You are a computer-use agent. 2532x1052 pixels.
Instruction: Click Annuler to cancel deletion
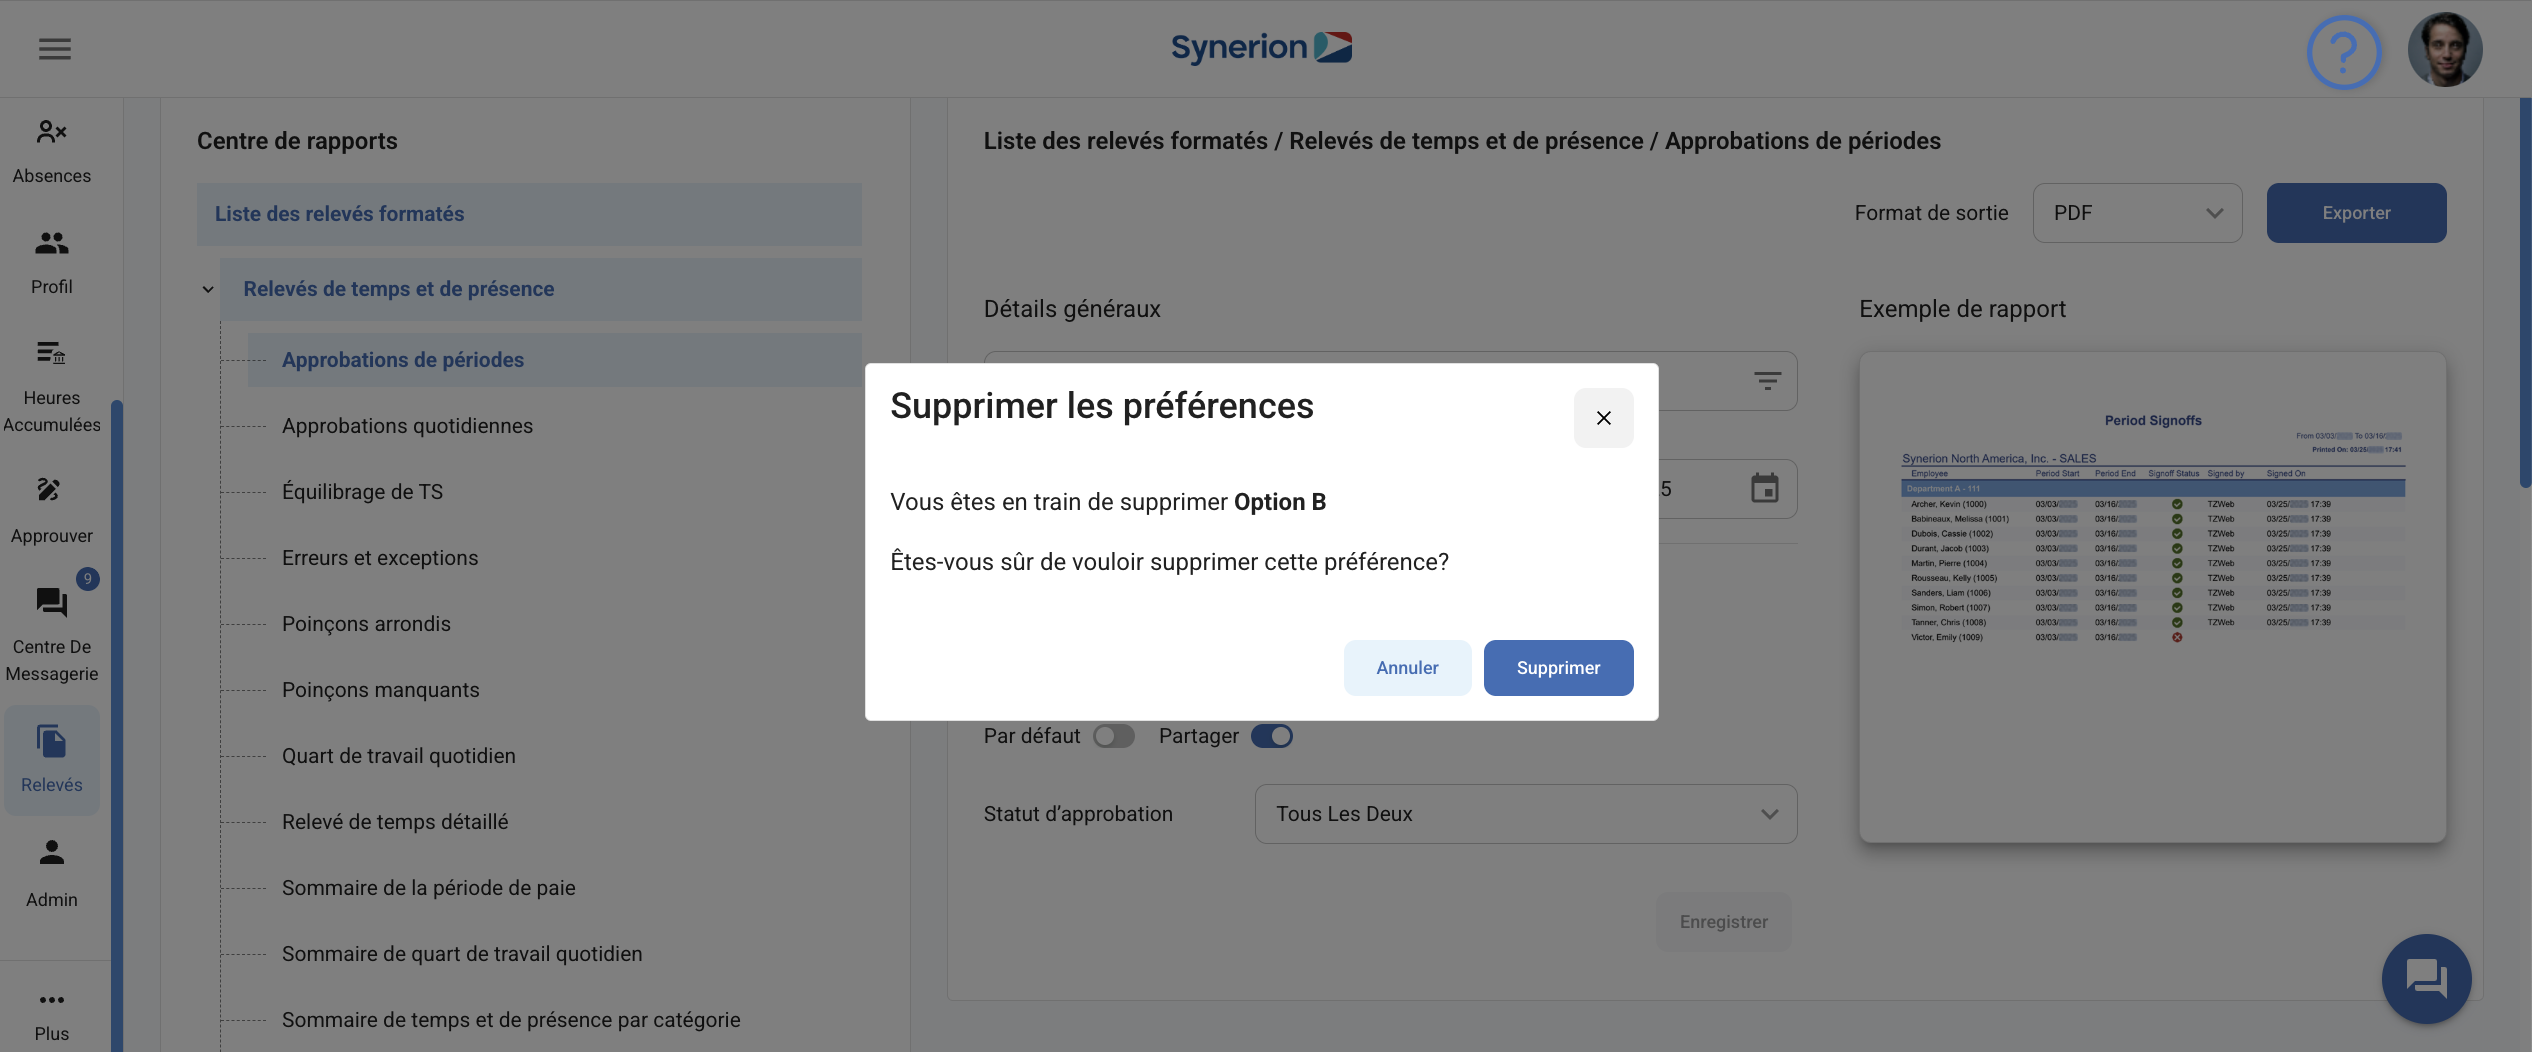pos(1407,668)
